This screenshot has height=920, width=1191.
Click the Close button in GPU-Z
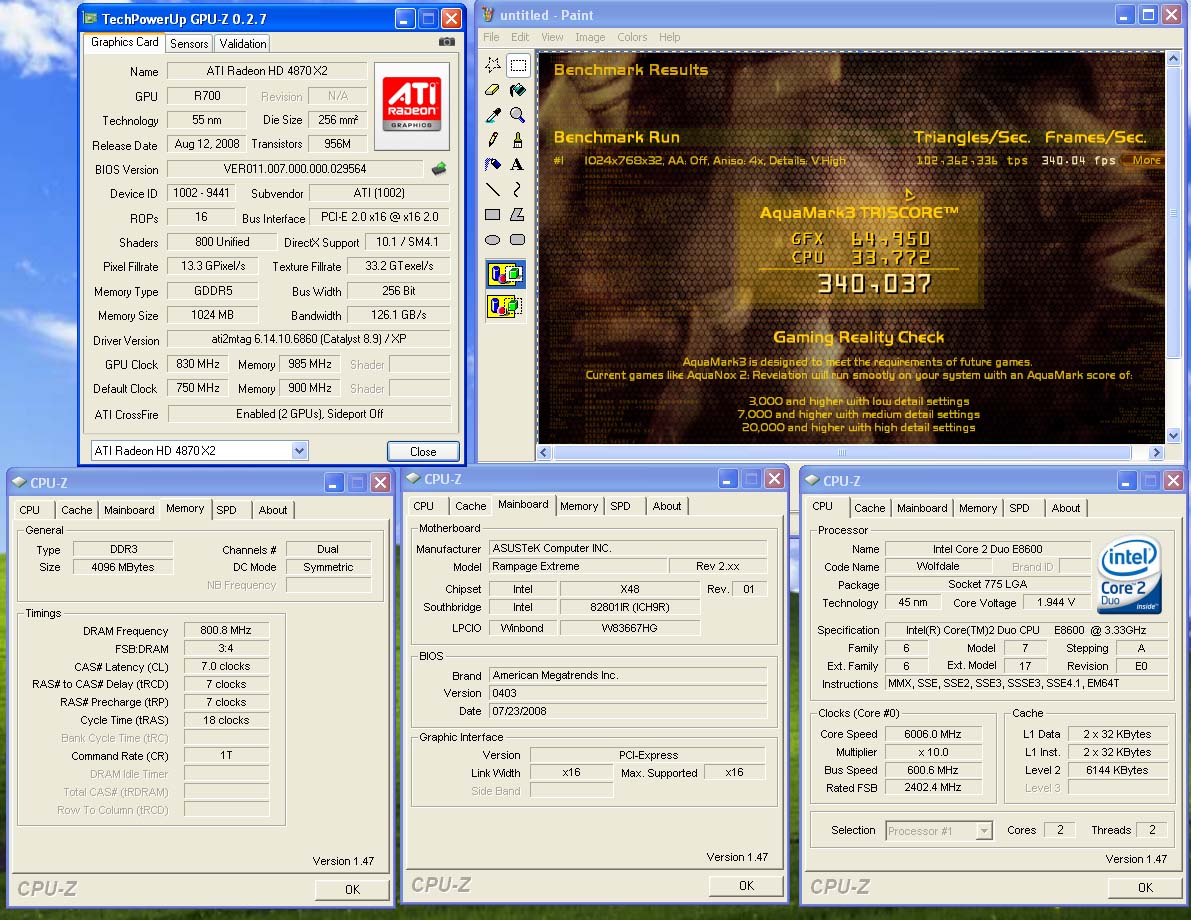tap(423, 451)
